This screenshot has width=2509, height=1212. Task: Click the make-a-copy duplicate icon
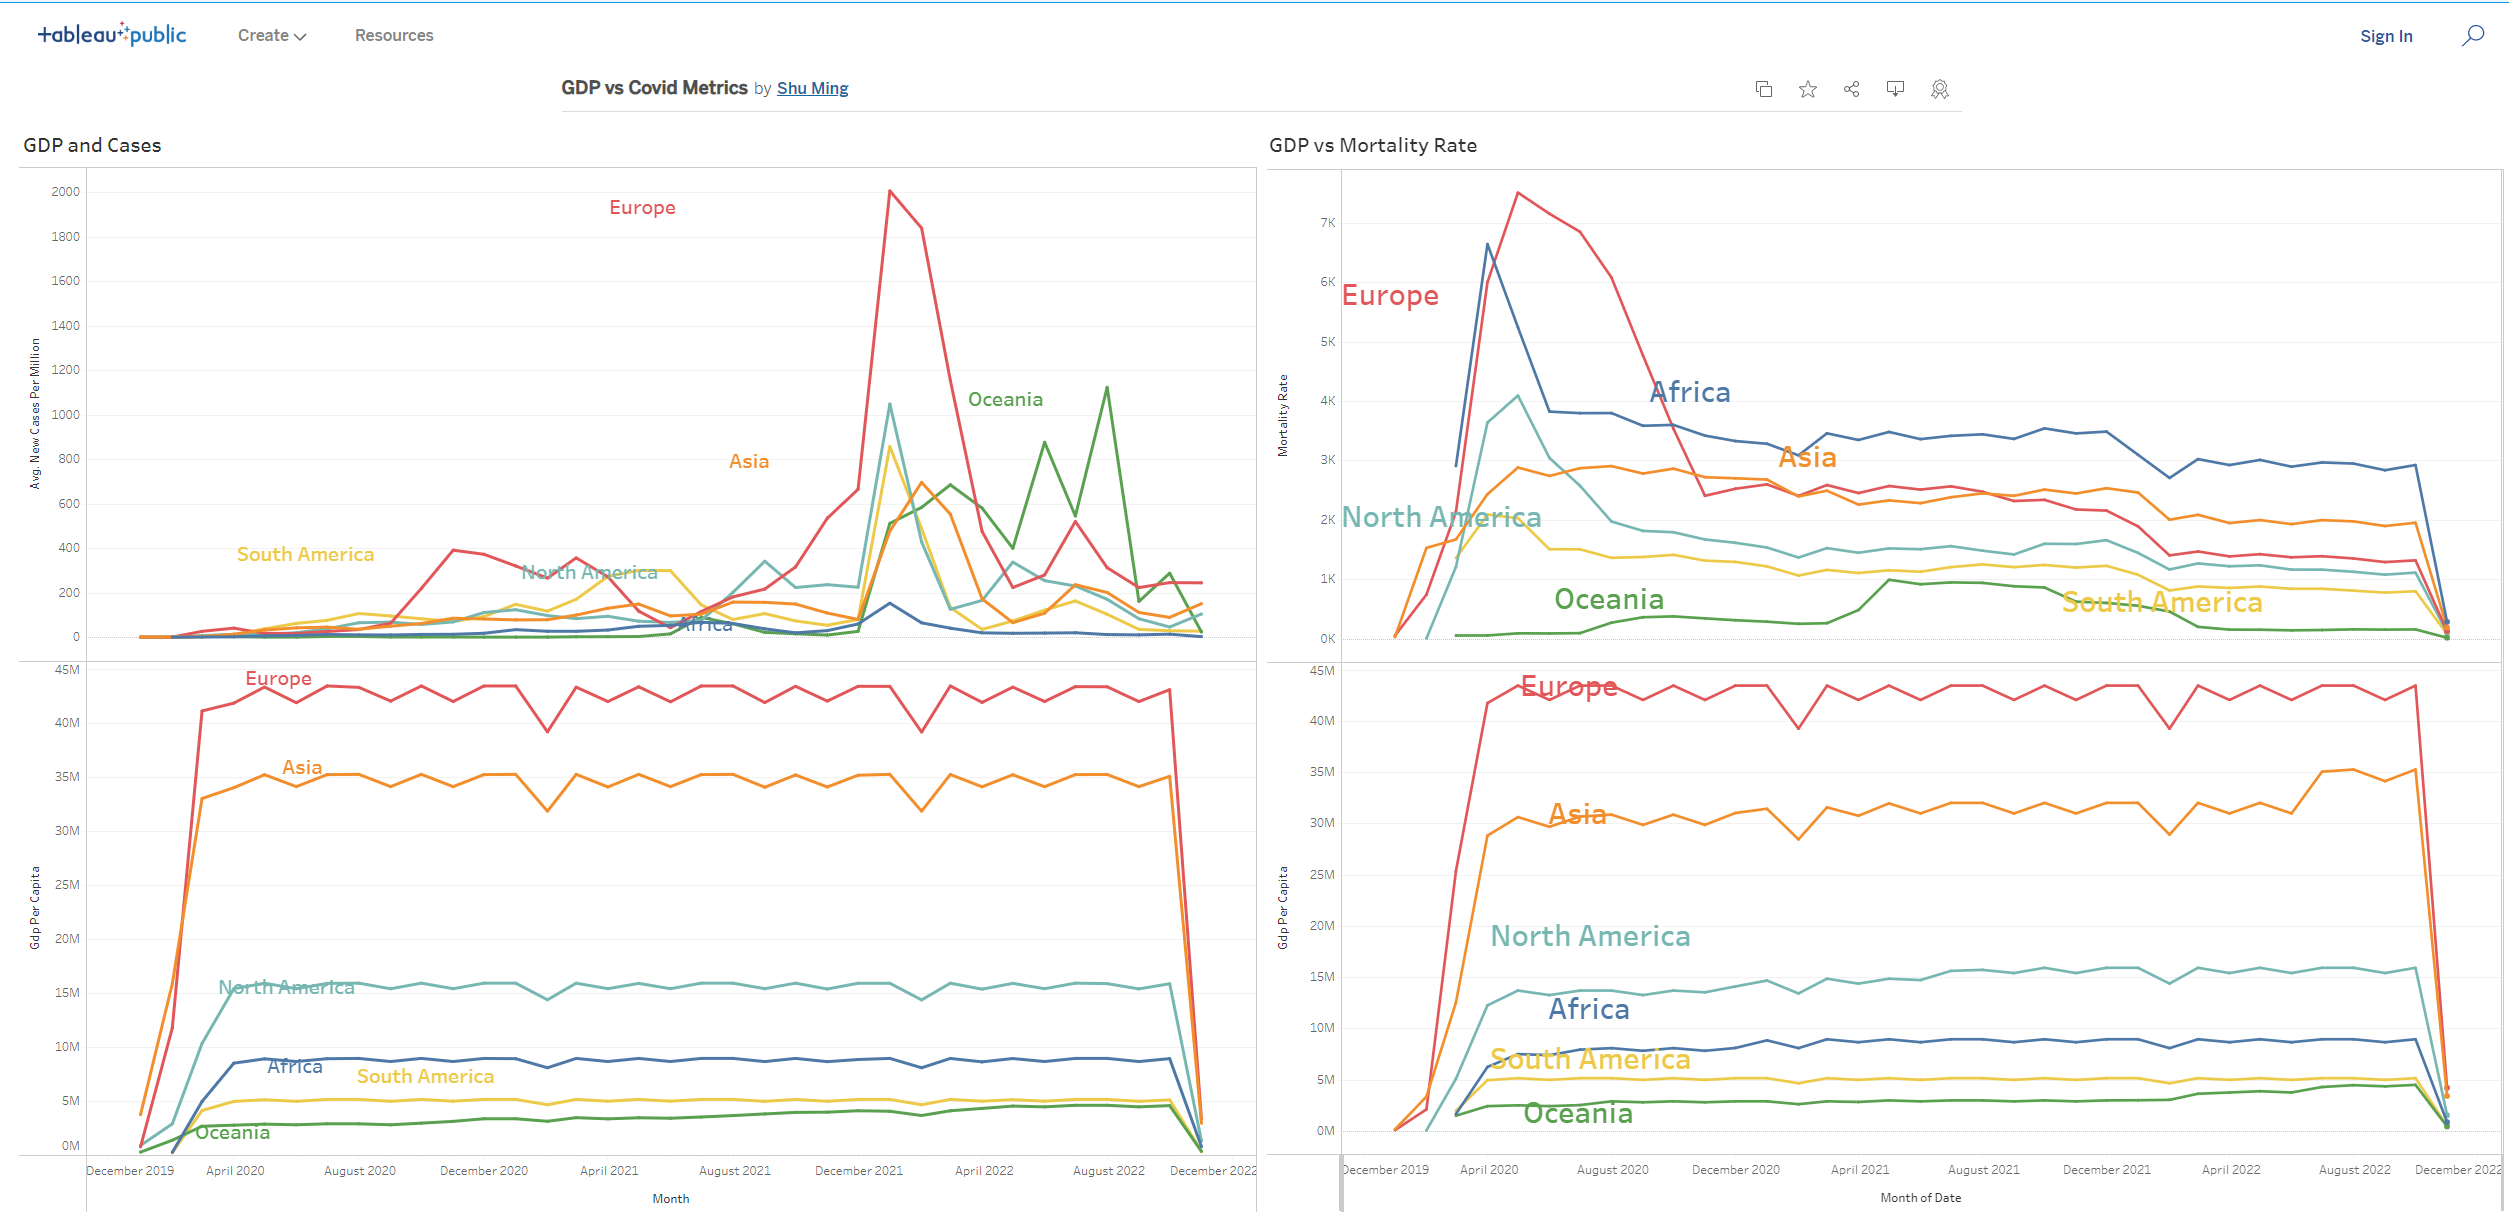(1764, 89)
